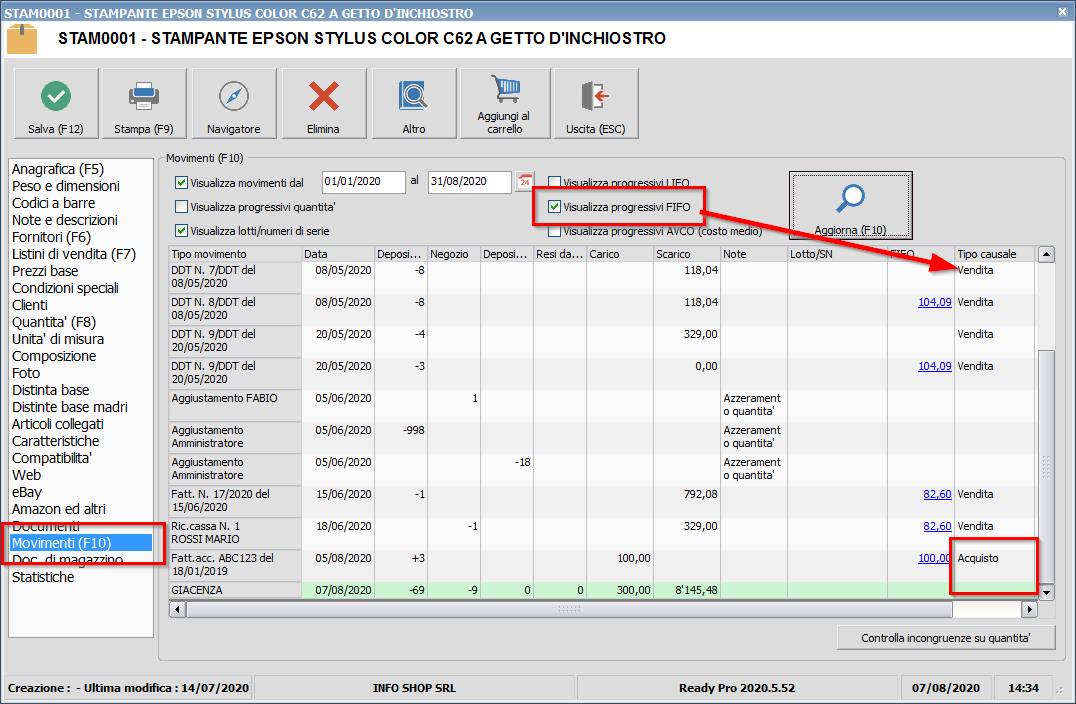Open the Foto section
The width and height of the screenshot is (1076, 704).
pos(26,373)
